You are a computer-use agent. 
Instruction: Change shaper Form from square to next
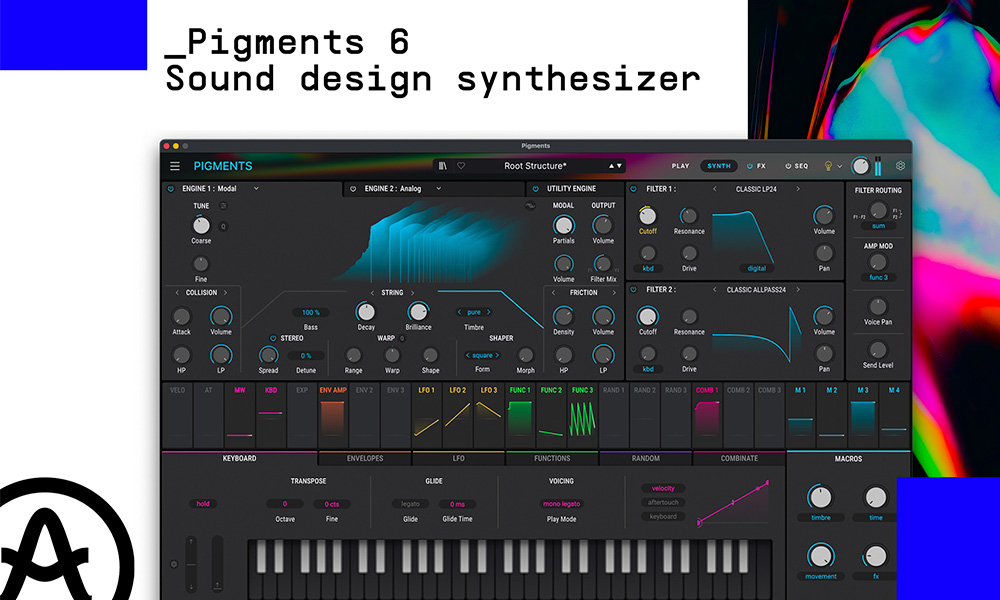(497, 355)
